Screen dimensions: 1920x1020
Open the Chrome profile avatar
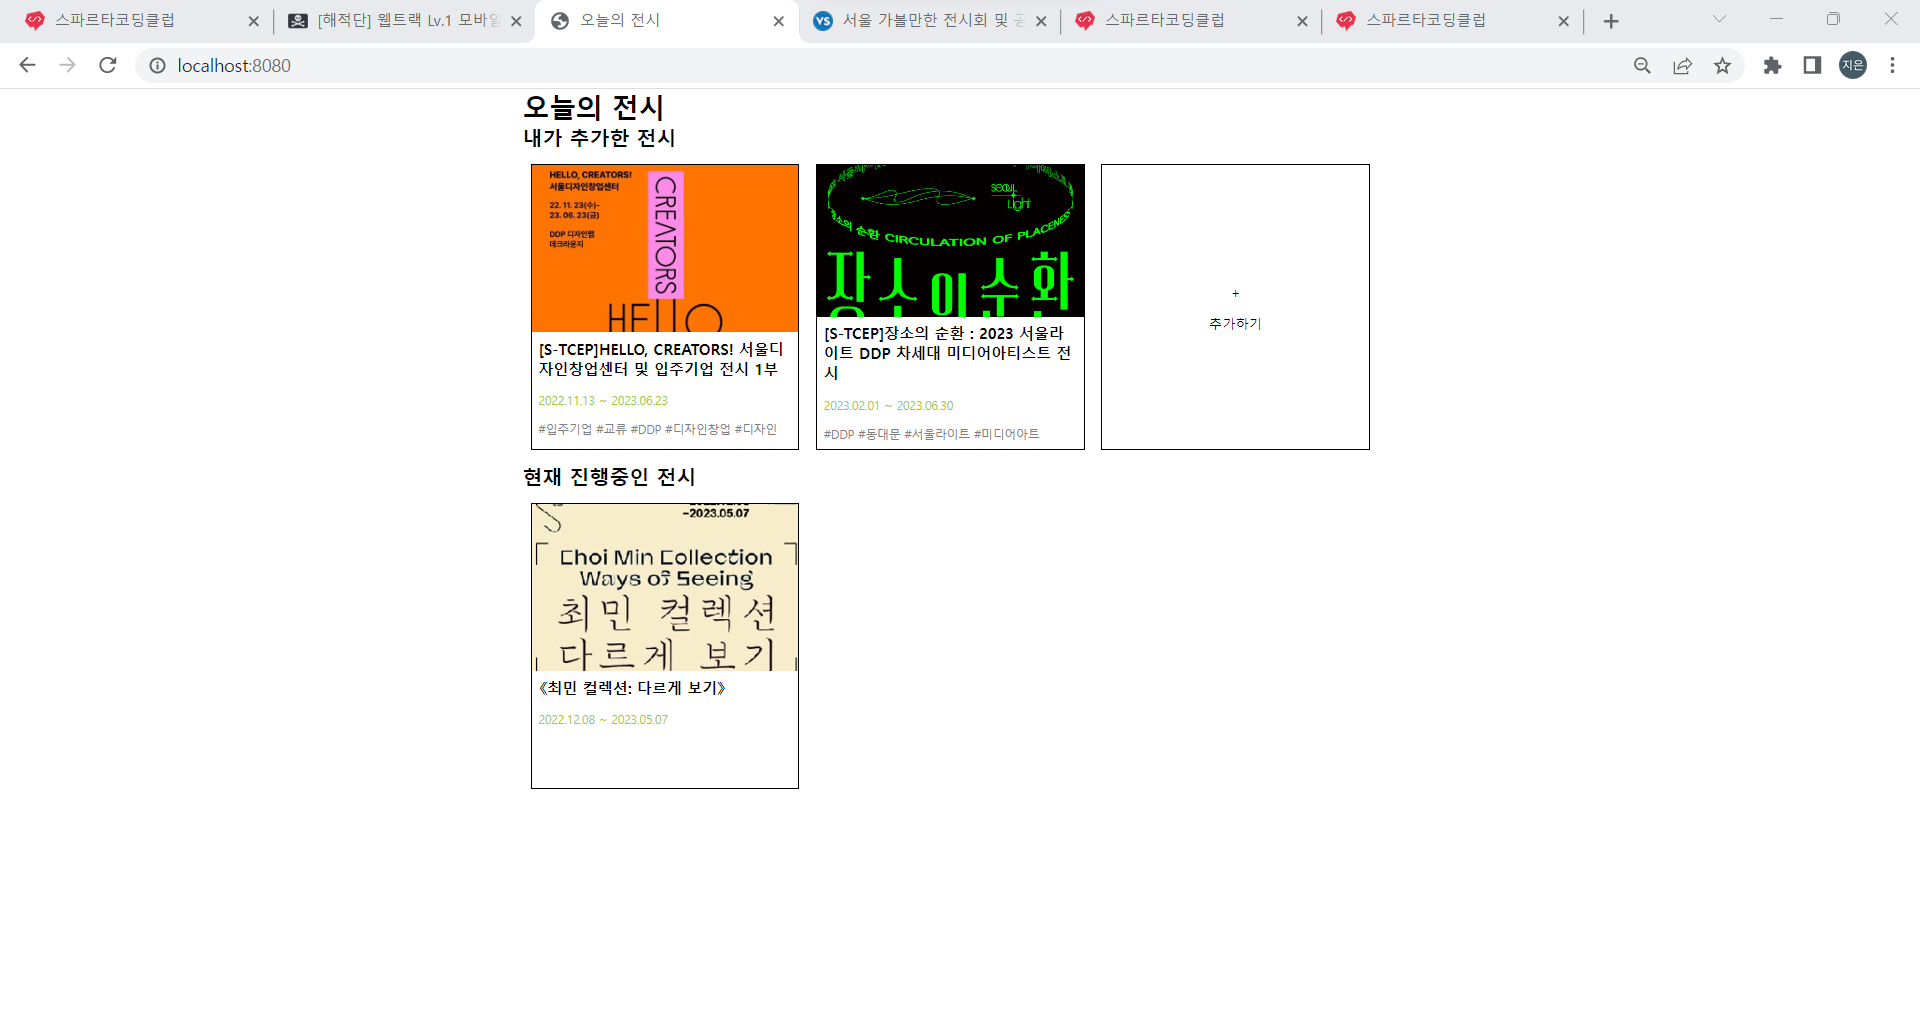pyautogui.click(x=1853, y=65)
